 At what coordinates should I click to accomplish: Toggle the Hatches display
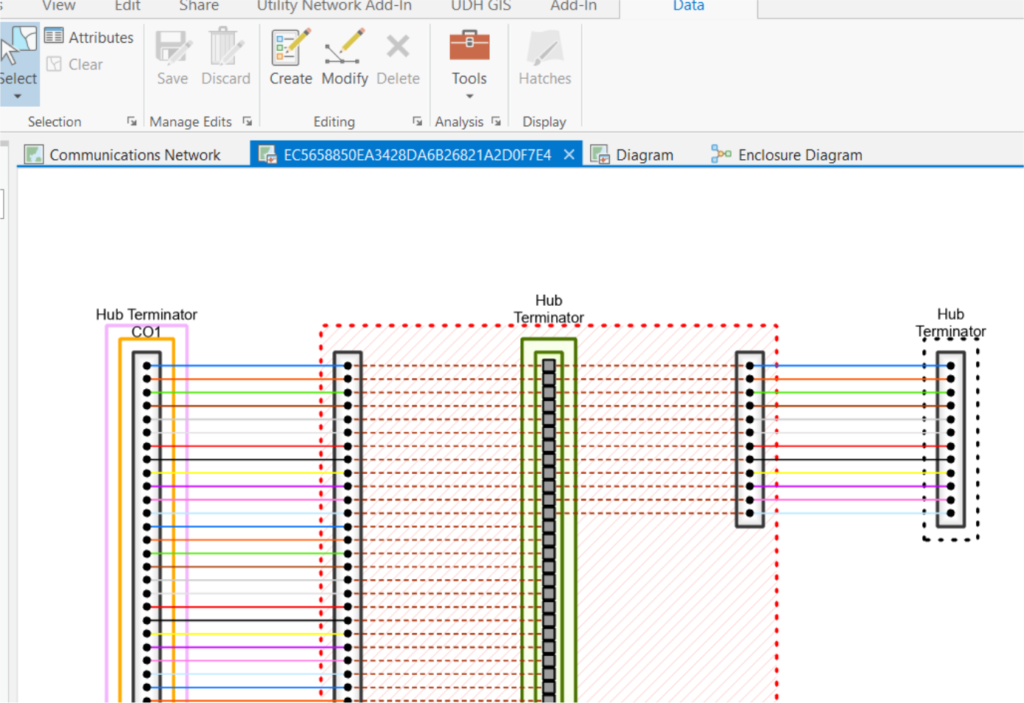coord(545,57)
